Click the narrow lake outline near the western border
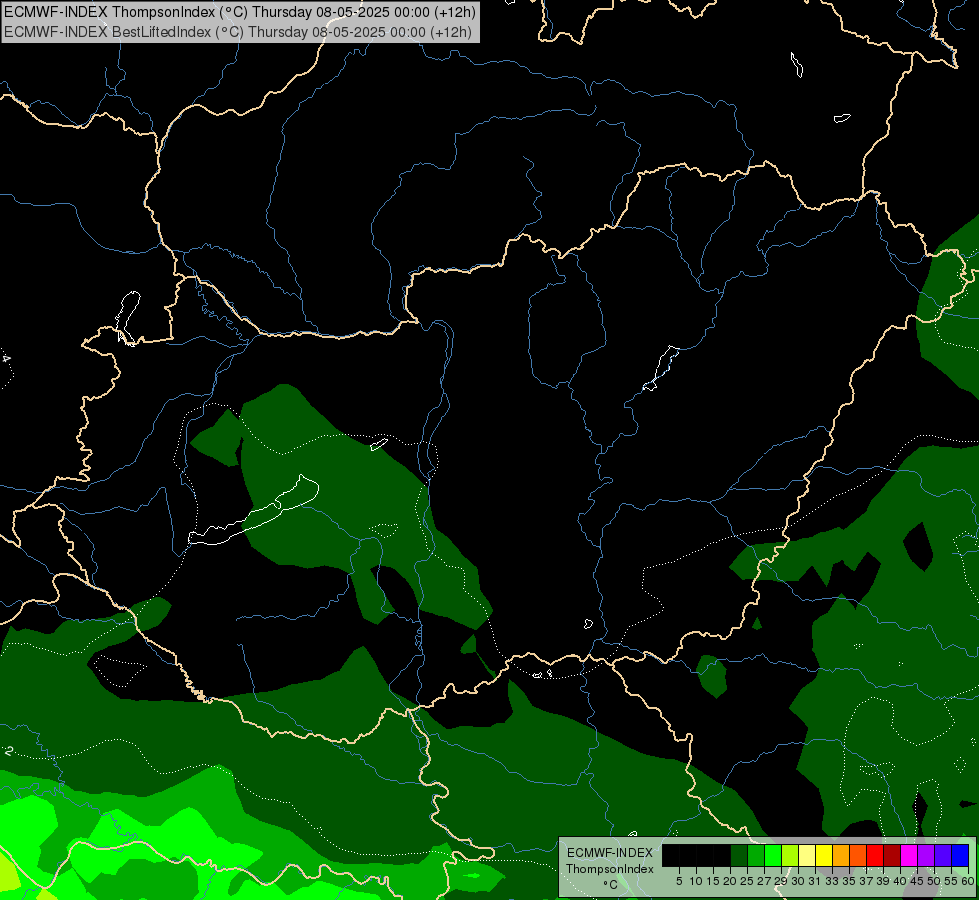 coord(128,317)
